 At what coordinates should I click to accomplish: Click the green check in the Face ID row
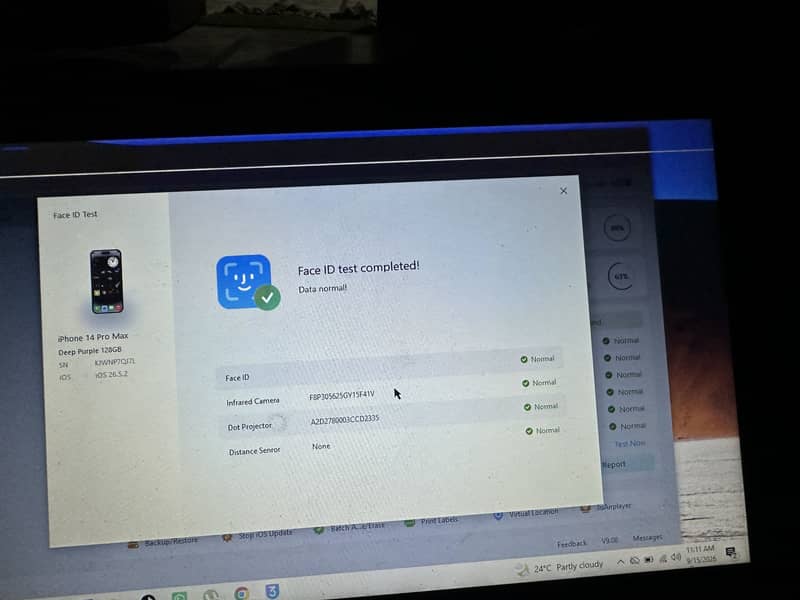point(524,360)
